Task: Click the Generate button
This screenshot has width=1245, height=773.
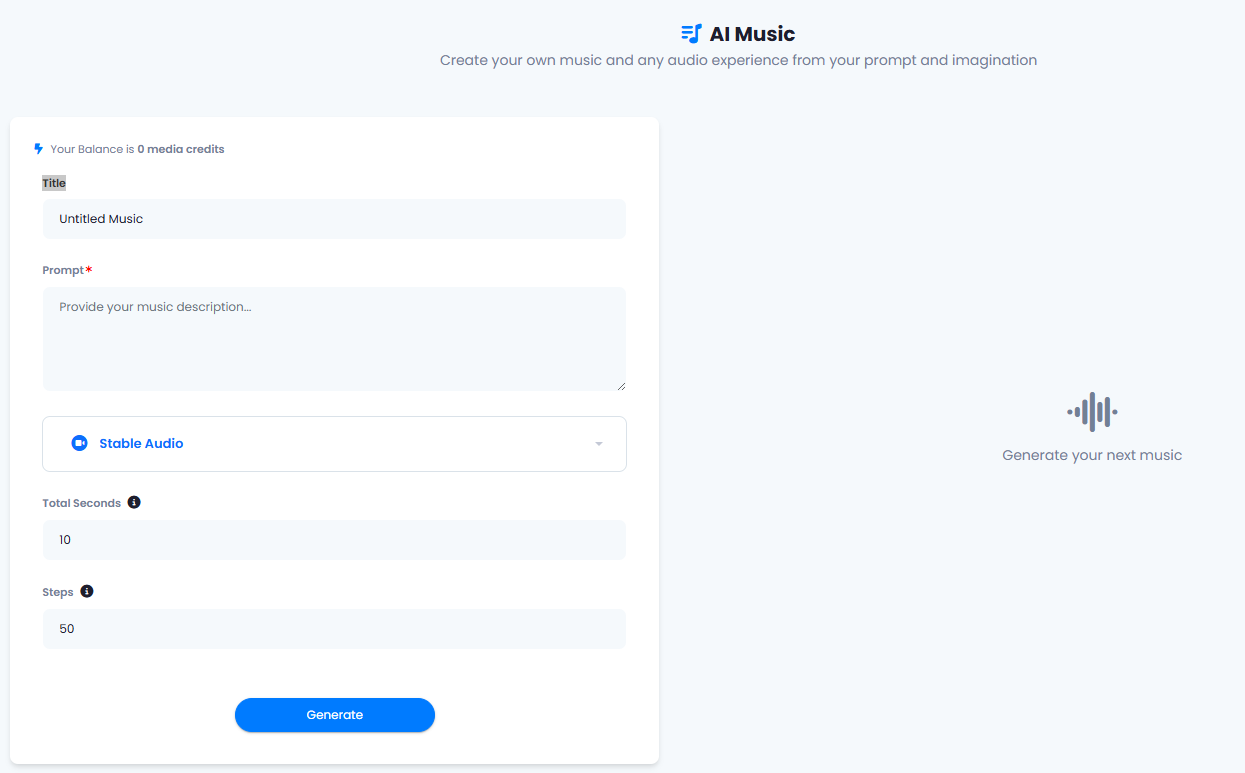Action: [x=335, y=715]
